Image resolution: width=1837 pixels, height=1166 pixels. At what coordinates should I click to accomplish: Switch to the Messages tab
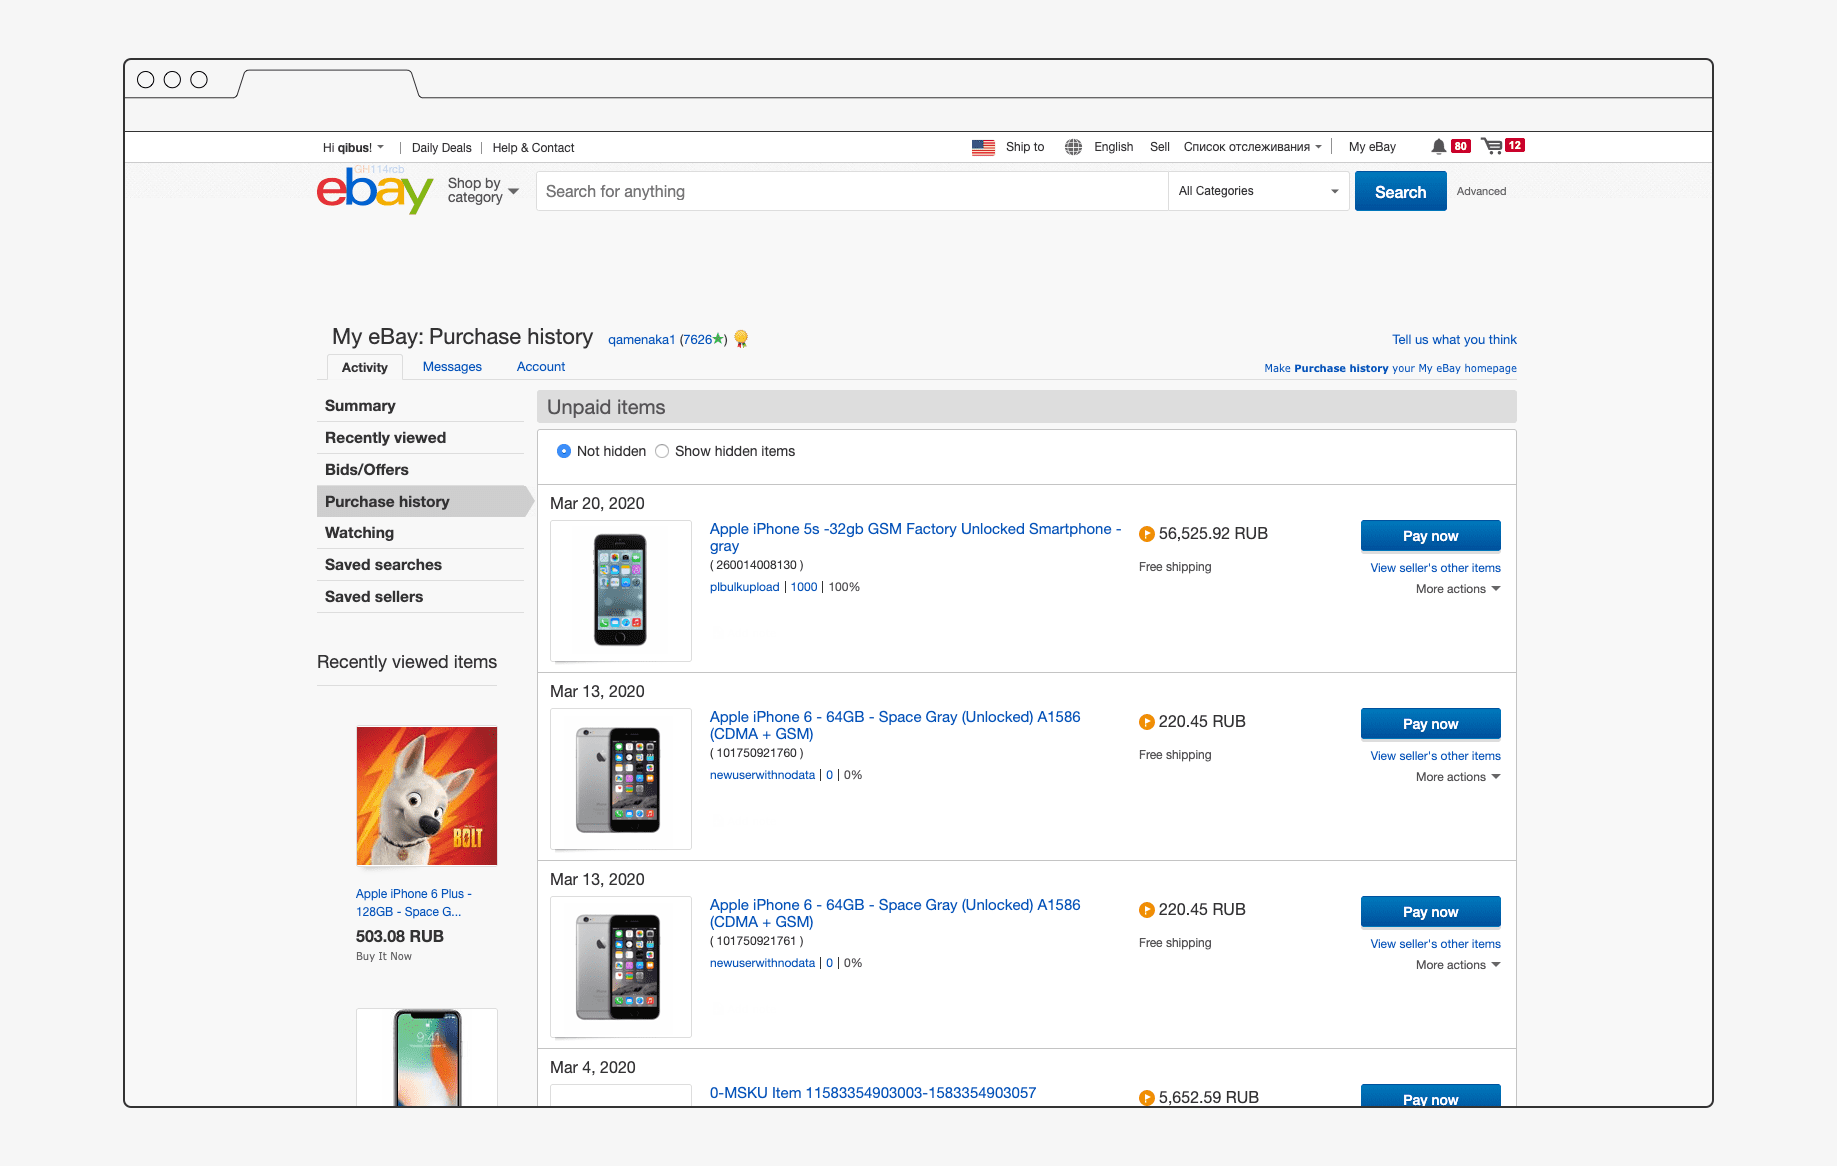coord(452,367)
